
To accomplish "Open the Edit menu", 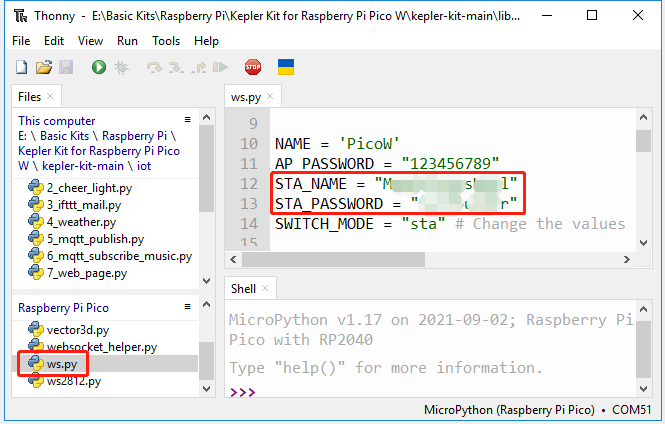I will pyautogui.click(x=54, y=41).
